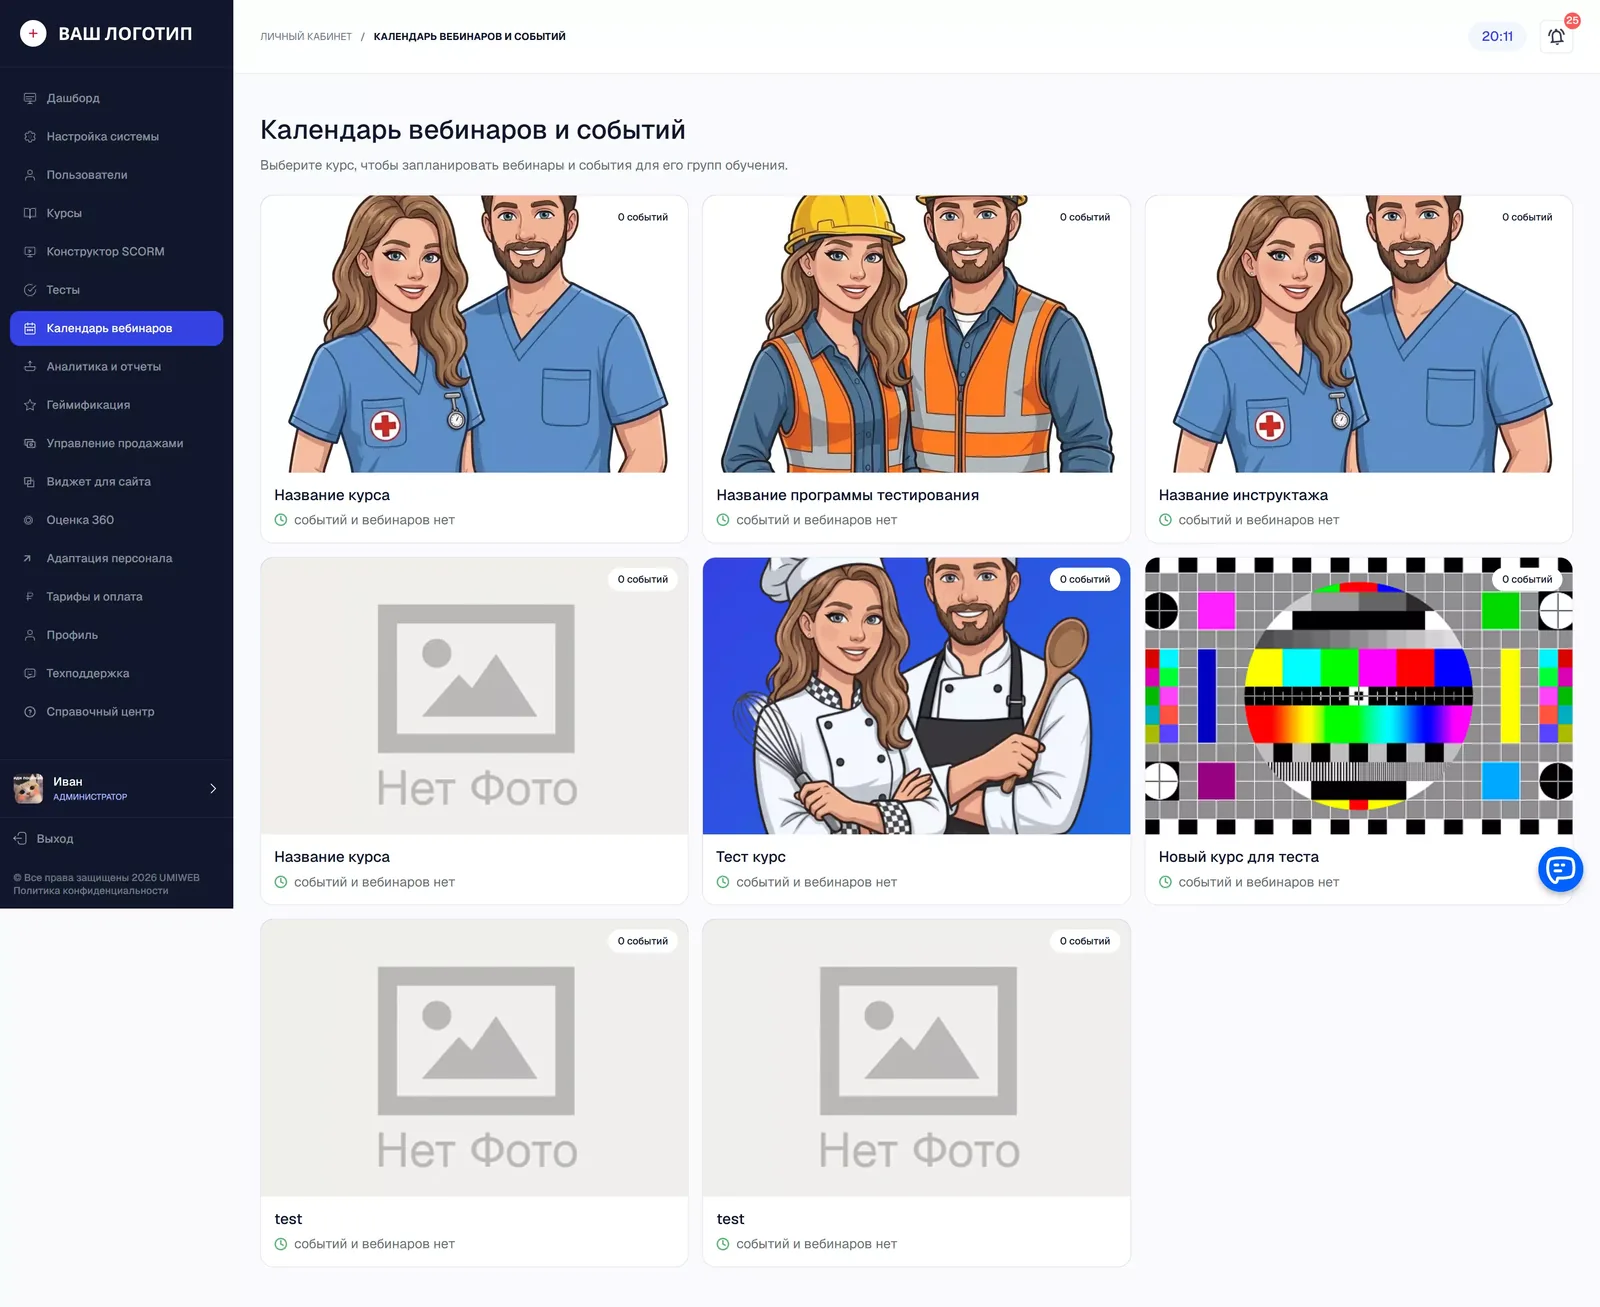Click the Выход logout icon
Screen dimensions: 1600x1307
click(x=20, y=838)
